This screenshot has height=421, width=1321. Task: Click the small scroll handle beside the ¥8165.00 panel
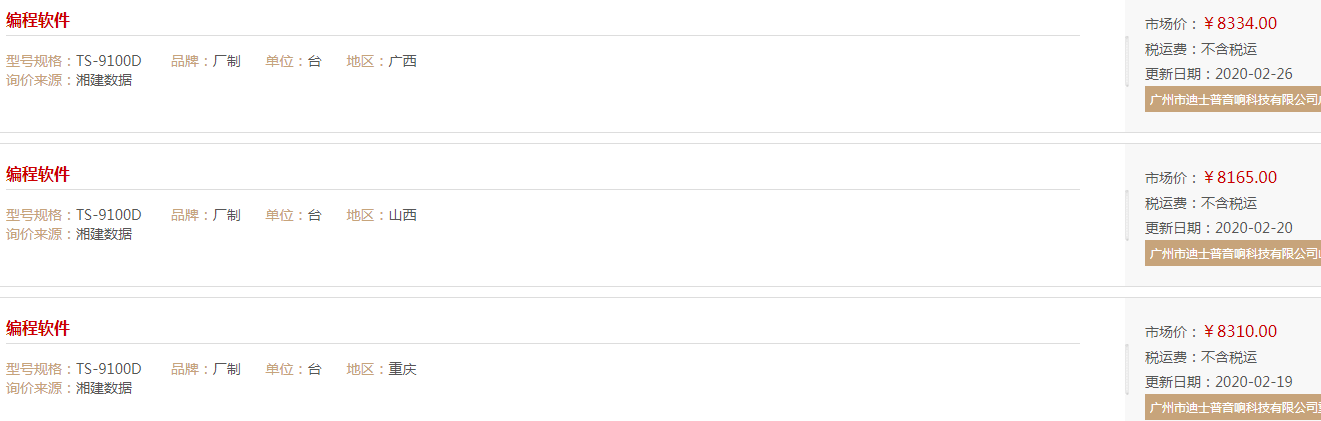1127,215
